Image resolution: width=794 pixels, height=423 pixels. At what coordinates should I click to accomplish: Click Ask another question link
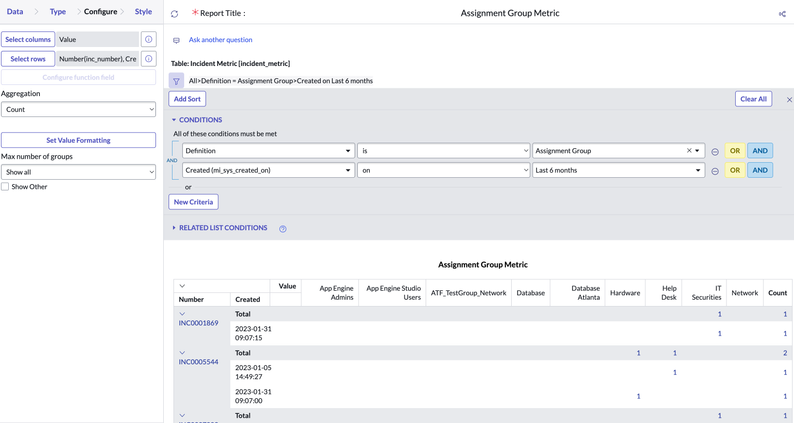pos(220,40)
